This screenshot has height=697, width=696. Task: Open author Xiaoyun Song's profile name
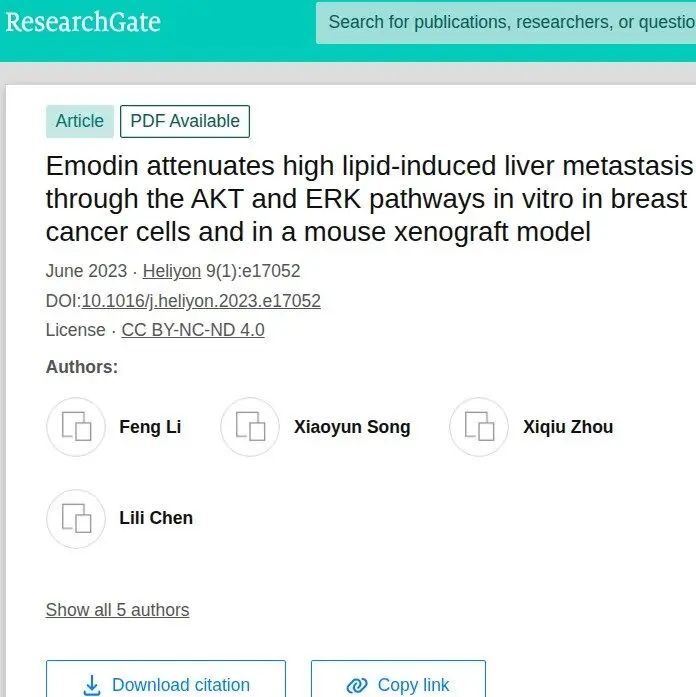(352, 427)
